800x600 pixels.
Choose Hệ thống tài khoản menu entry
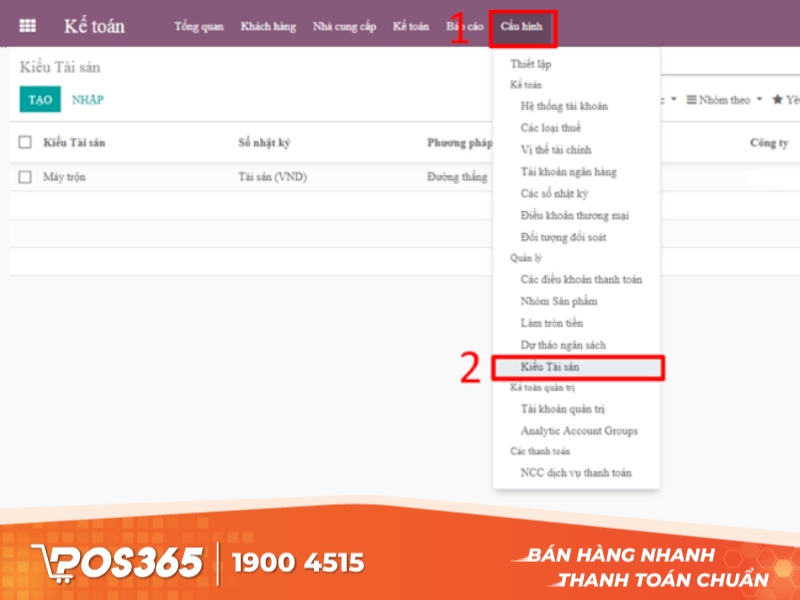[564, 106]
